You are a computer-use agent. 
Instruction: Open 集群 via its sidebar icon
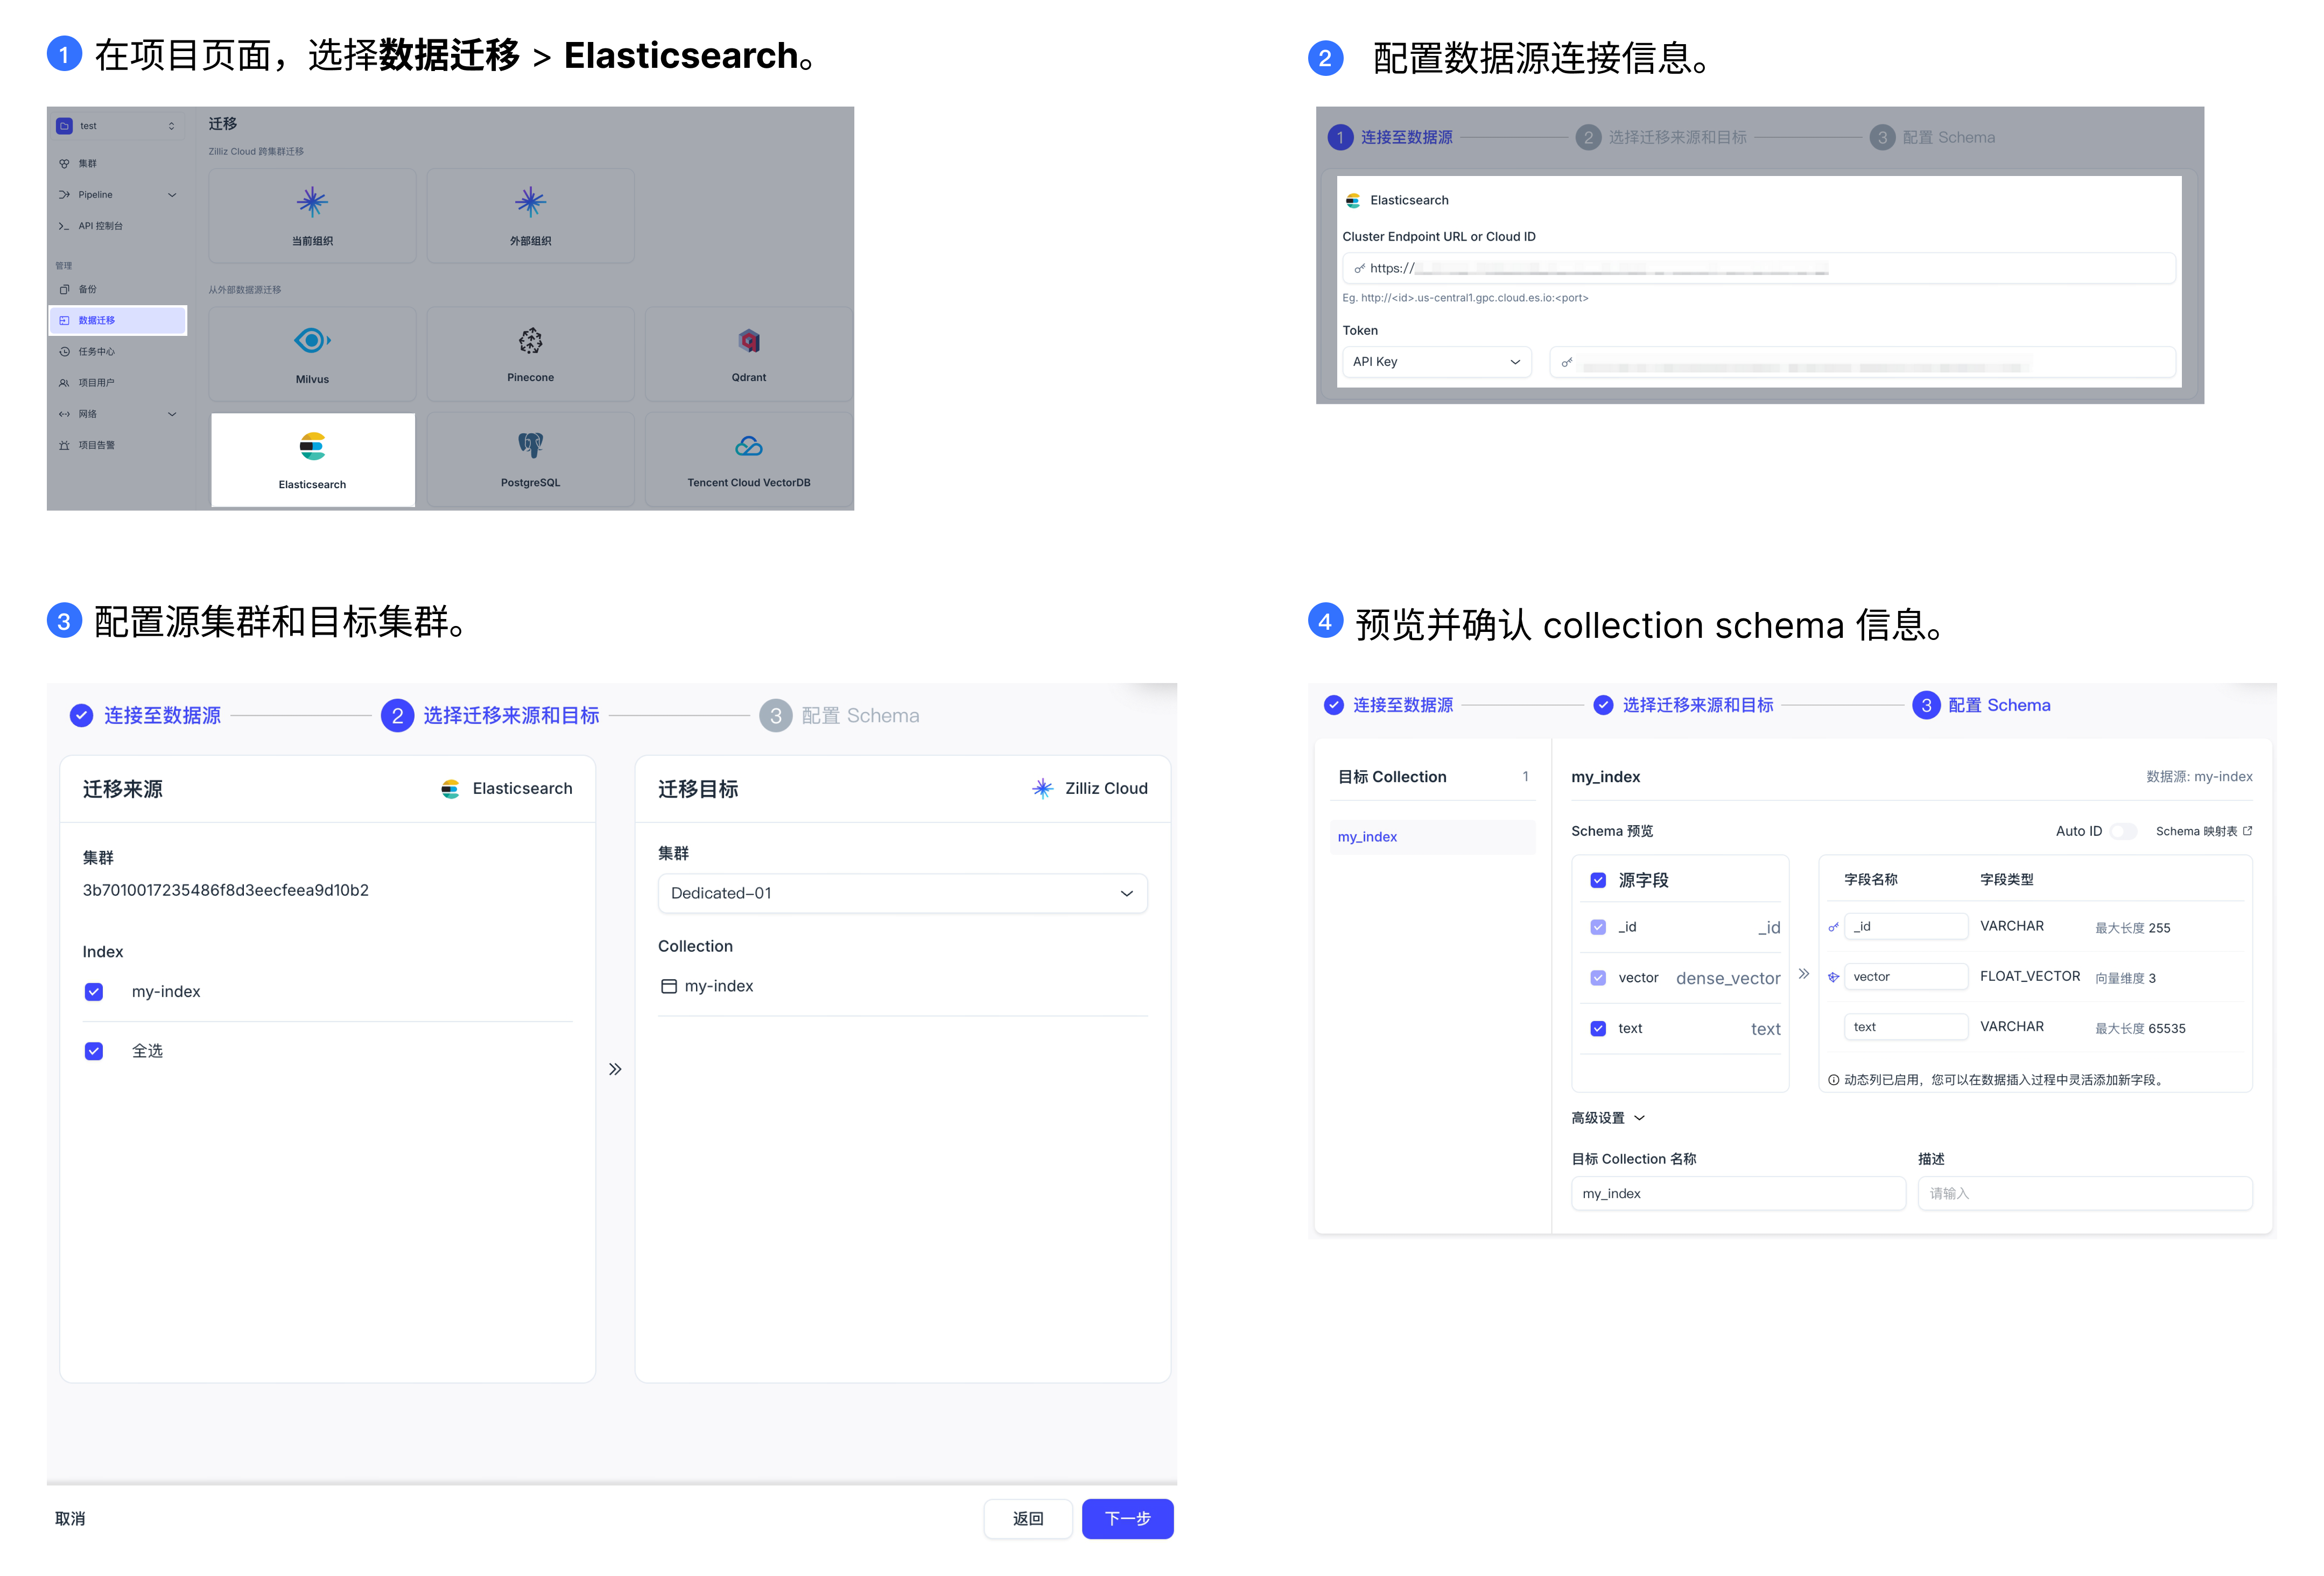(x=64, y=163)
